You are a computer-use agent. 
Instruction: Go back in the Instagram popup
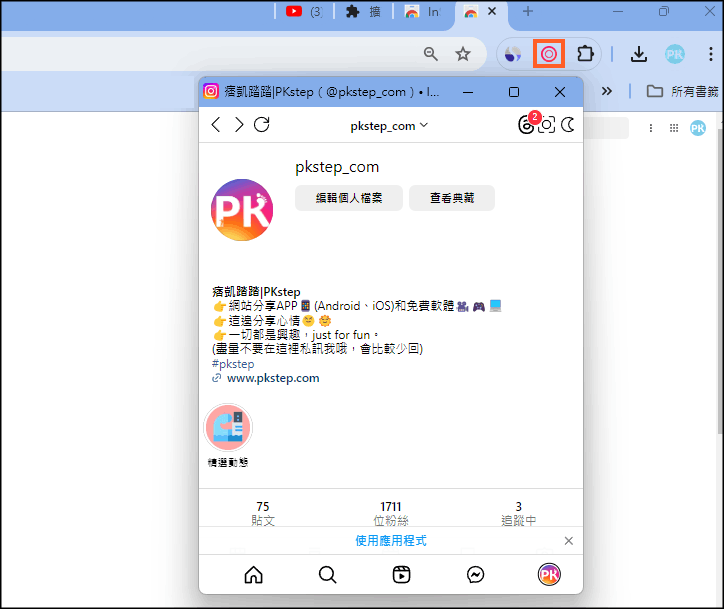[x=216, y=125]
